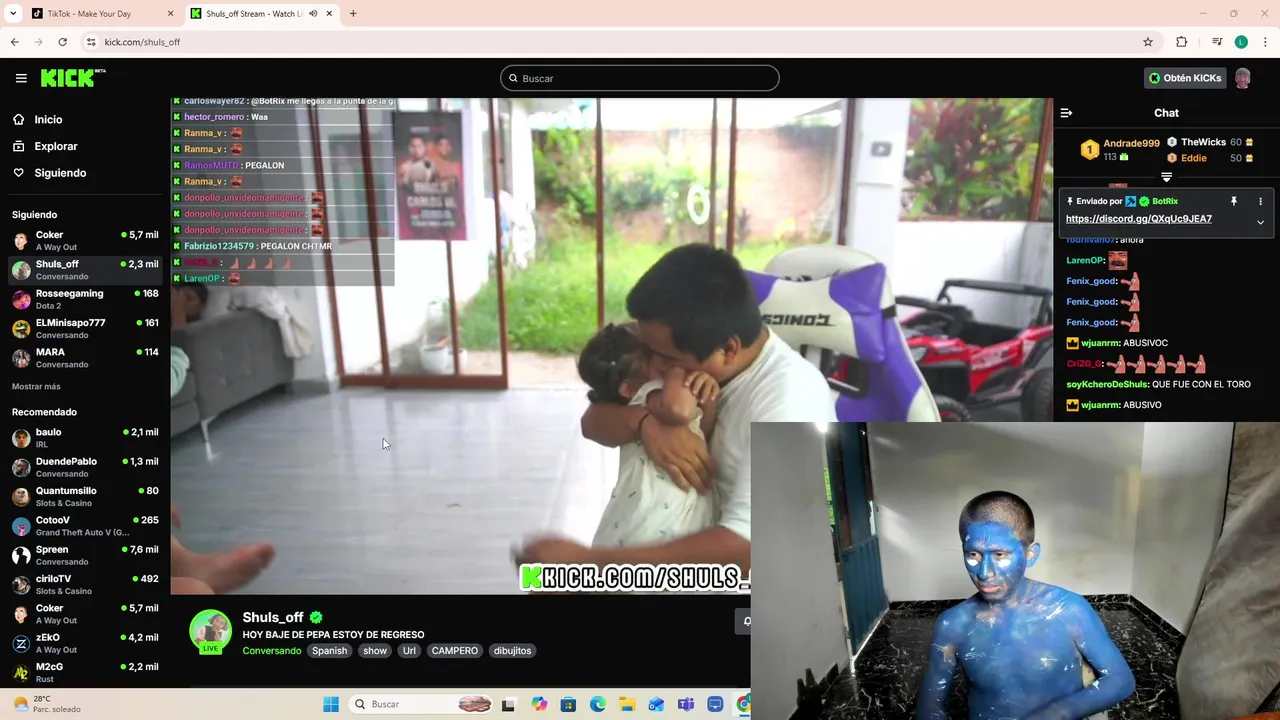Open the Windows Start menu

pos(331,704)
